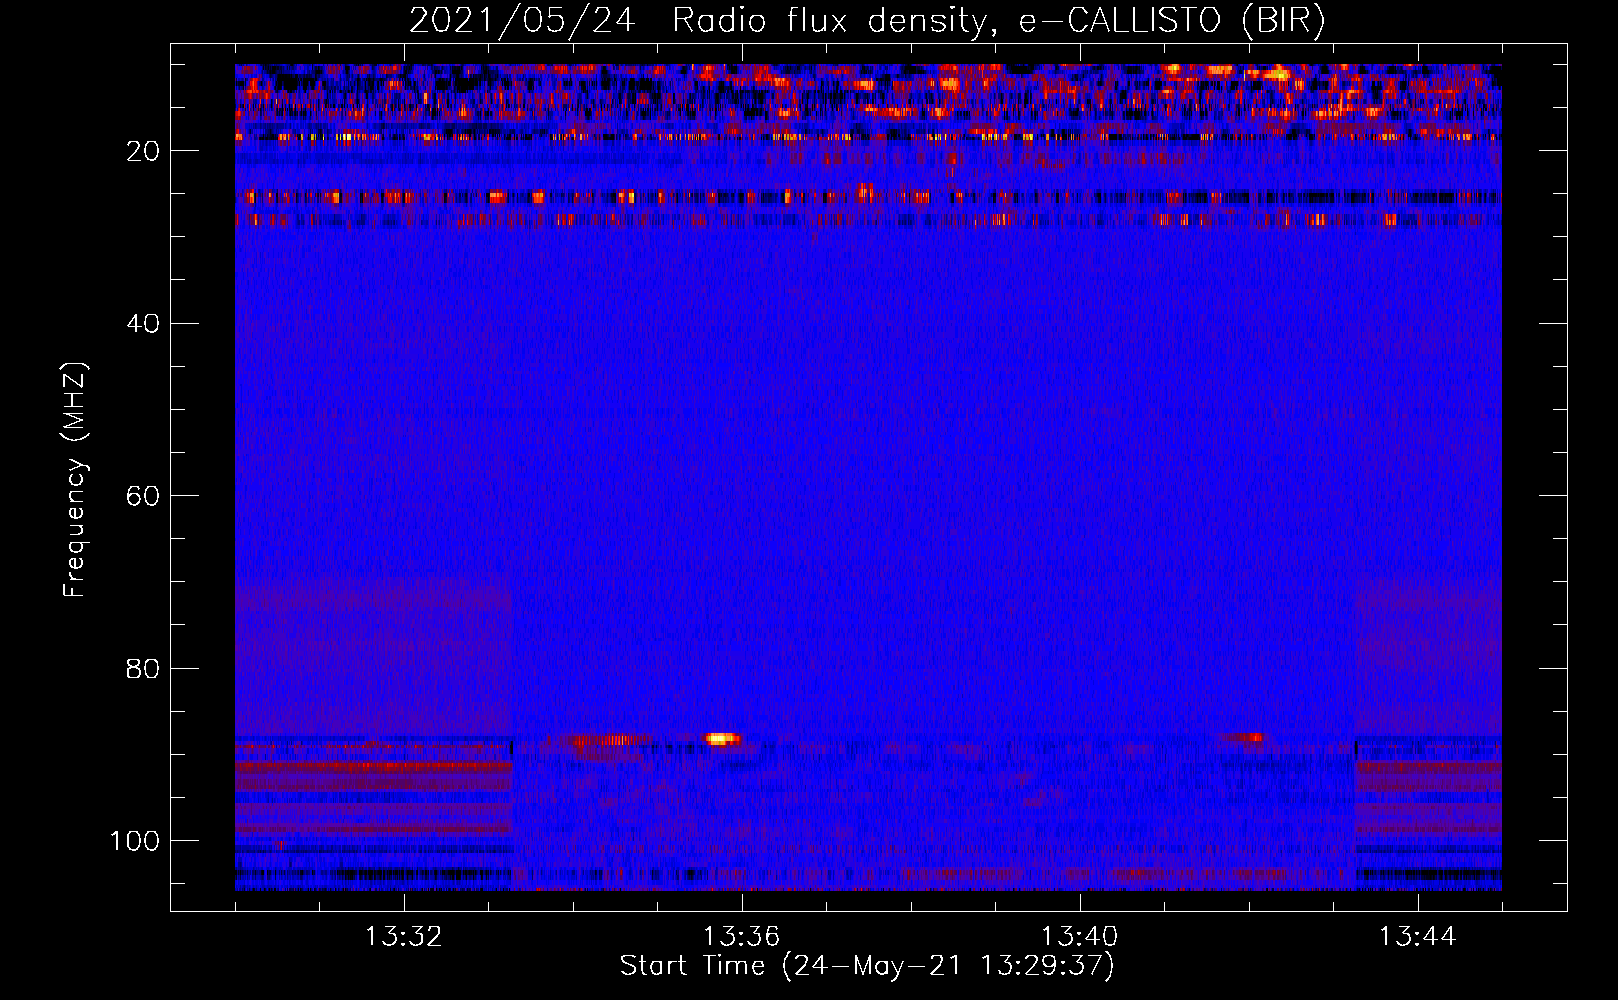Select the 100 MHz frequency tick label
Screen dimensions: 1618x1000
click(135, 841)
